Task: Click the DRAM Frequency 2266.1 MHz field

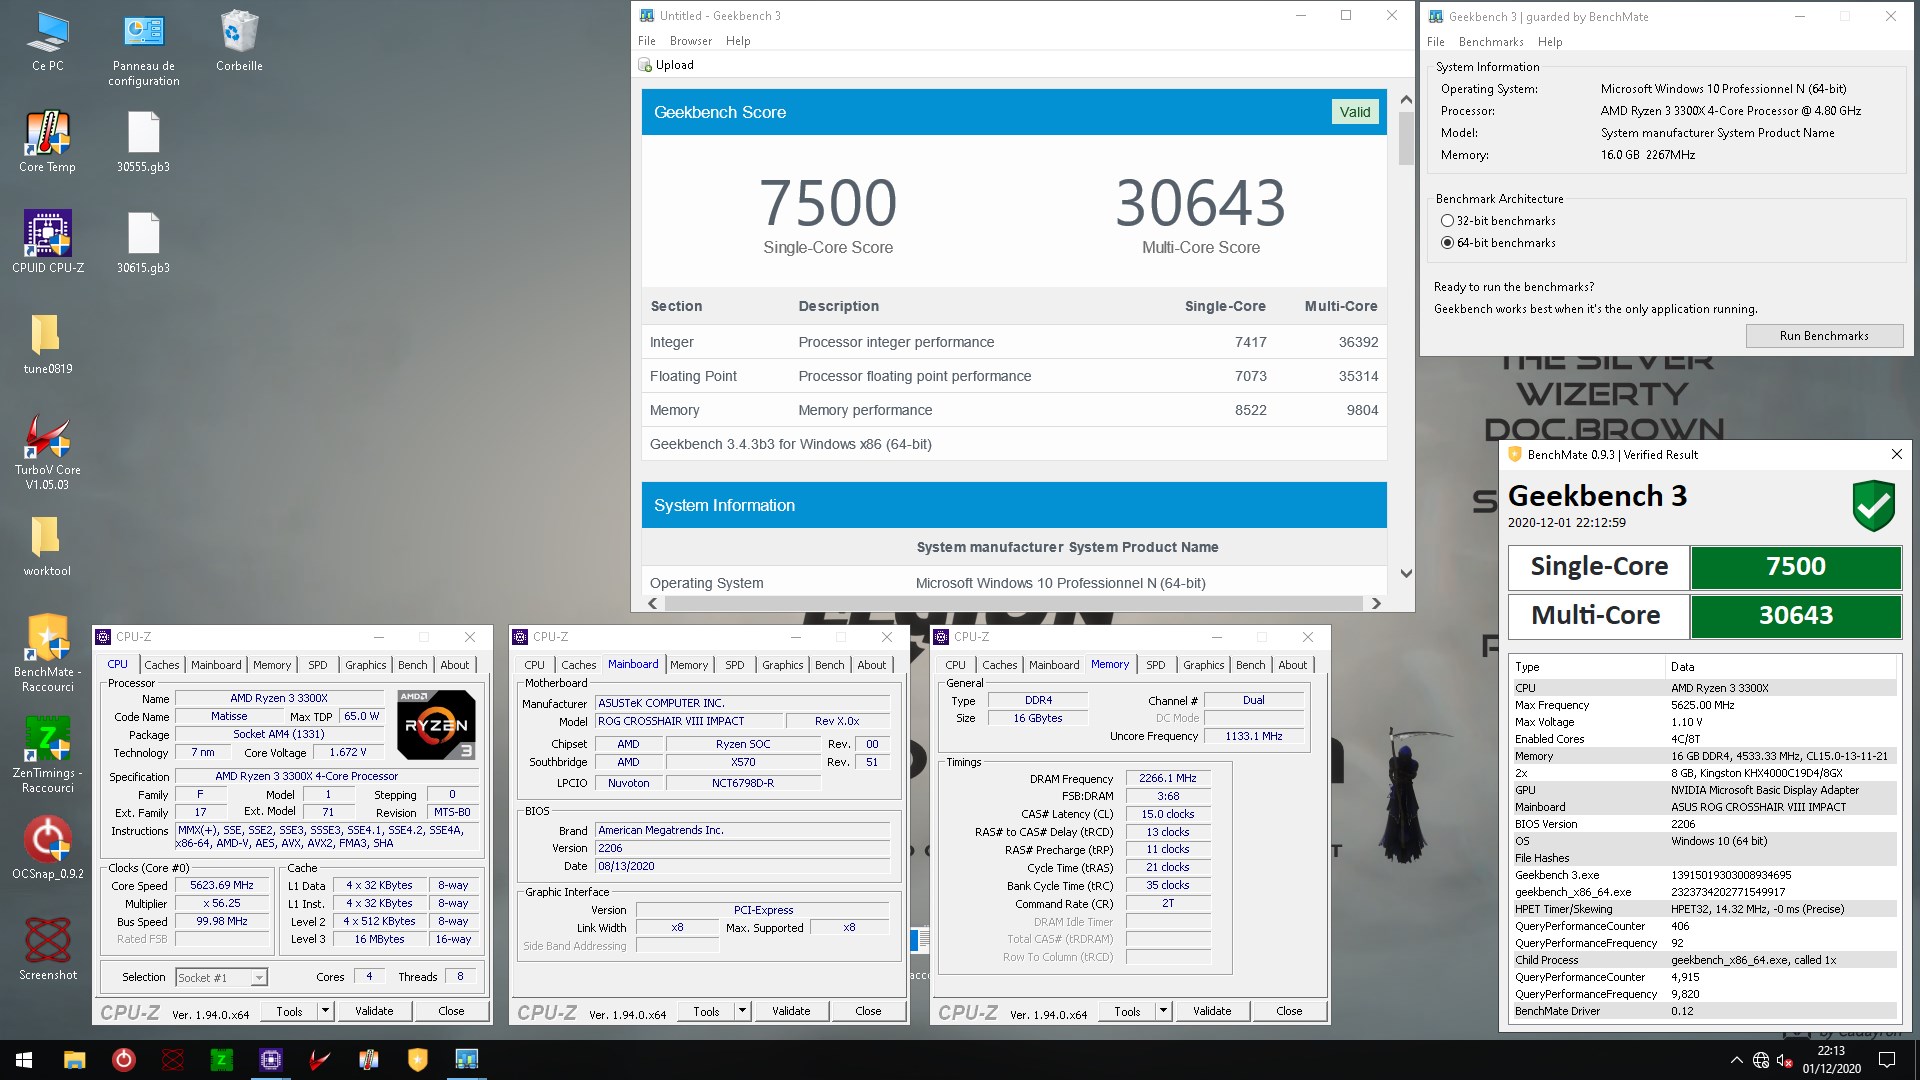Action: point(1168,778)
